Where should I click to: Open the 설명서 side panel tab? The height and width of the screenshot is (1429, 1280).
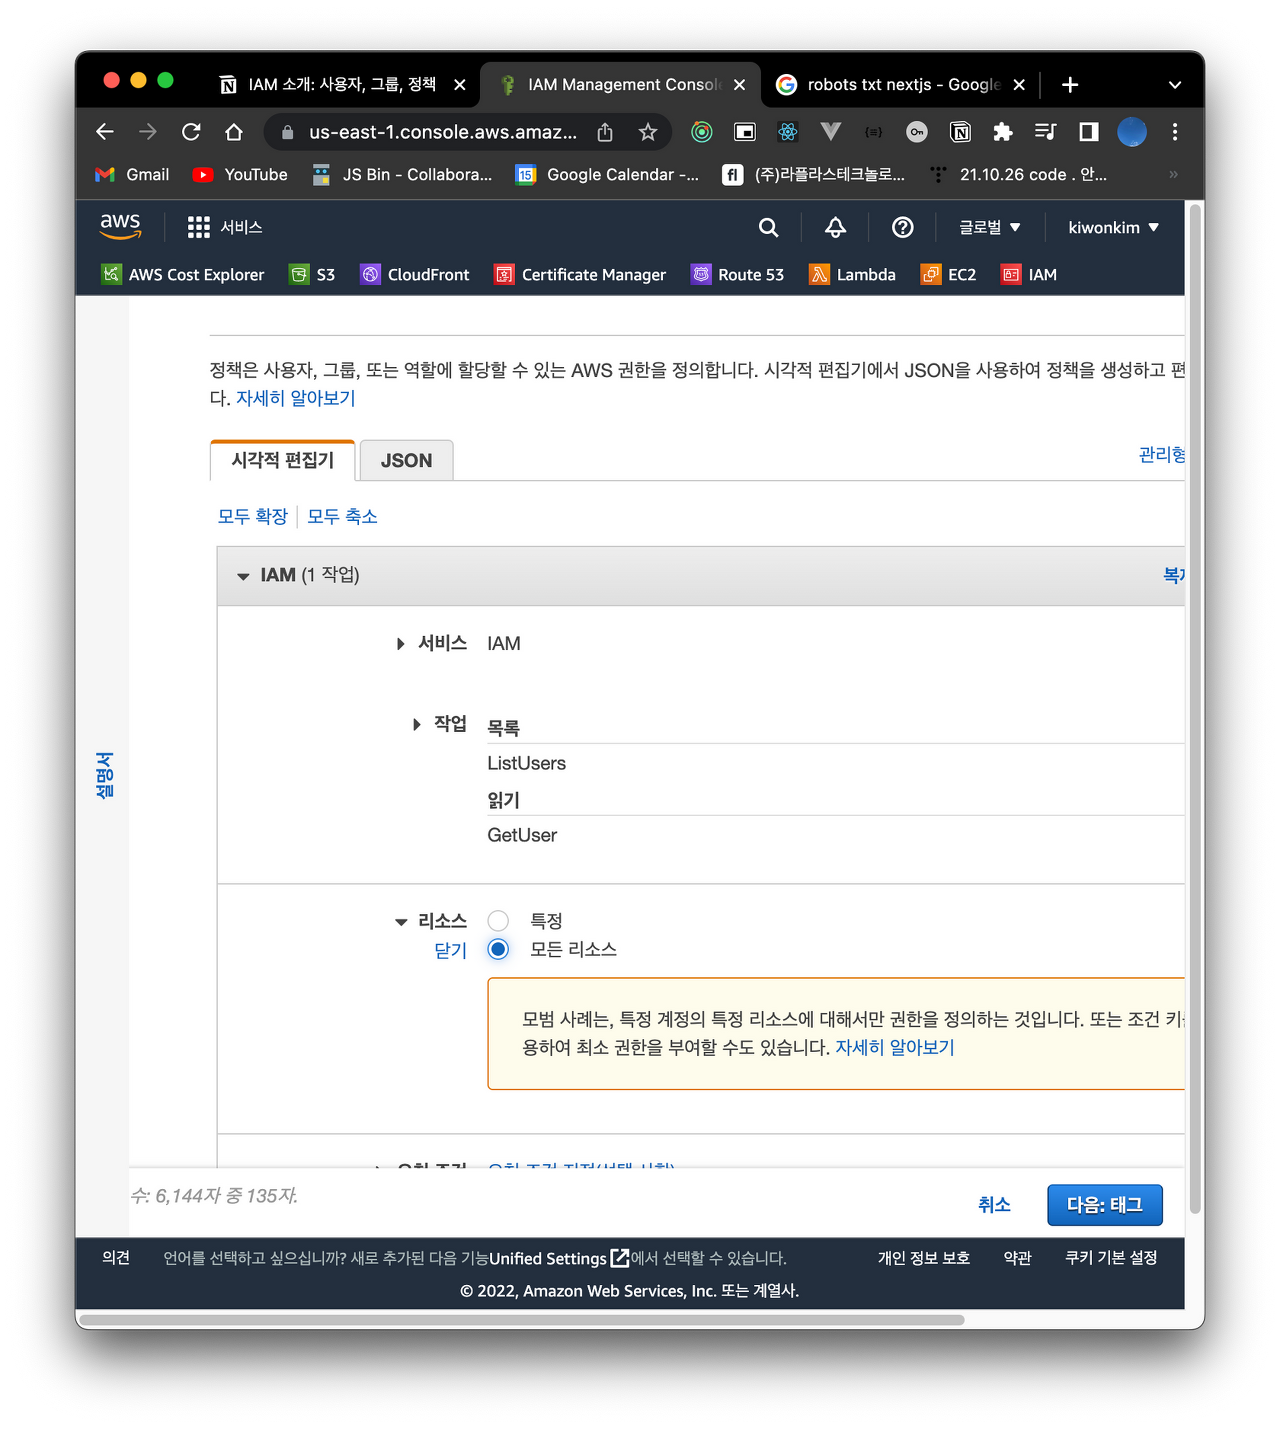click(104, 776)
